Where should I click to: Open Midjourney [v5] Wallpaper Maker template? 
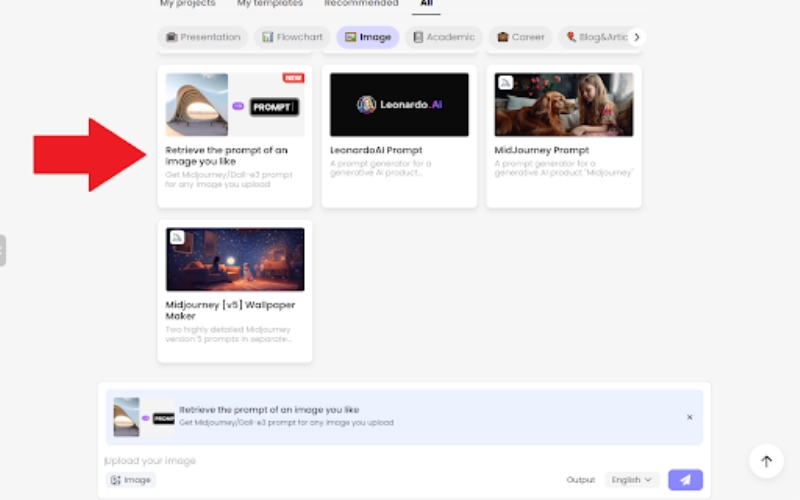[x=235, y=290]
